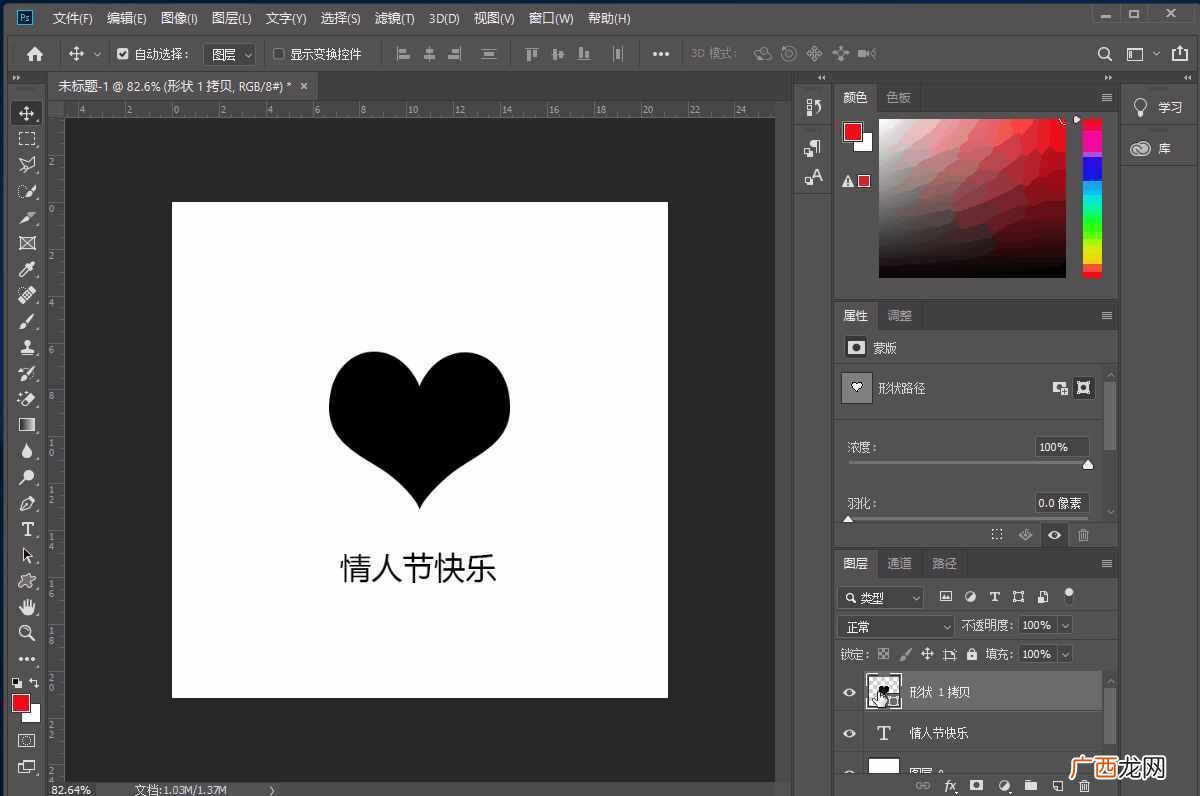Switch to the 色板 tab

pyautogui.click(x=898, y=97)
